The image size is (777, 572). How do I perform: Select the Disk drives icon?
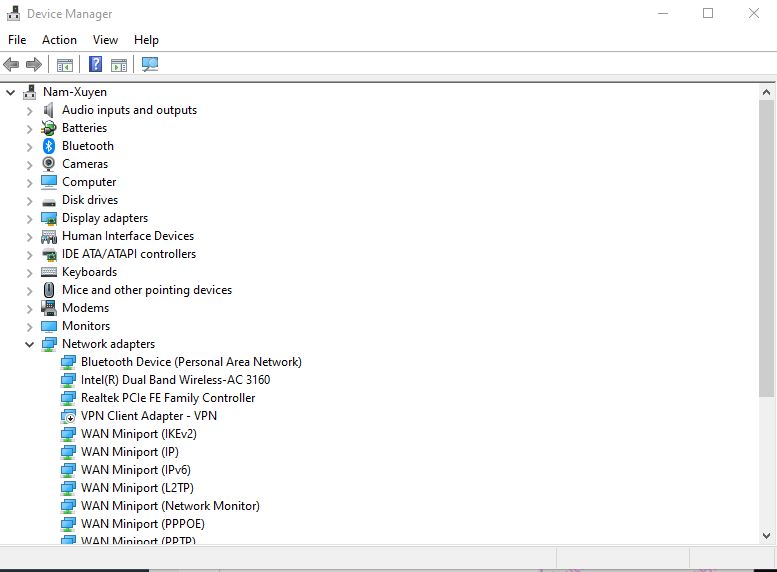tap(49, 201)
